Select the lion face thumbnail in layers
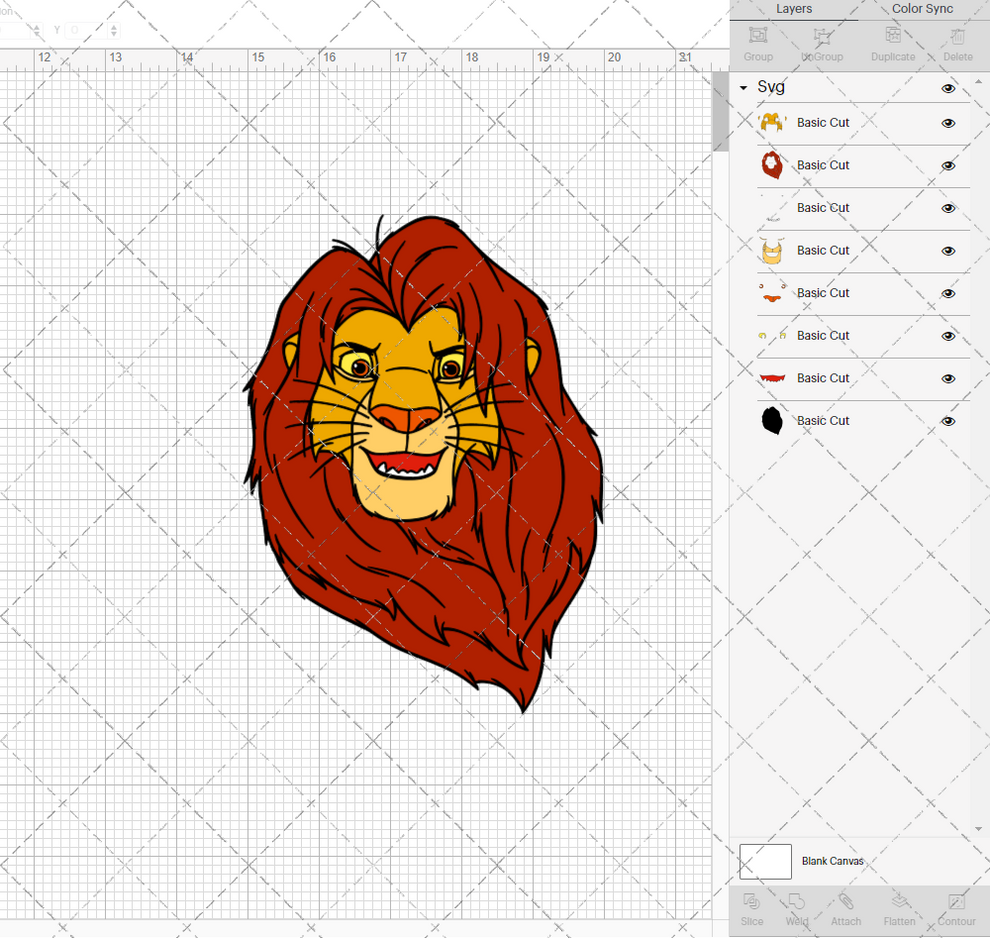 click(x=771, y=251)
